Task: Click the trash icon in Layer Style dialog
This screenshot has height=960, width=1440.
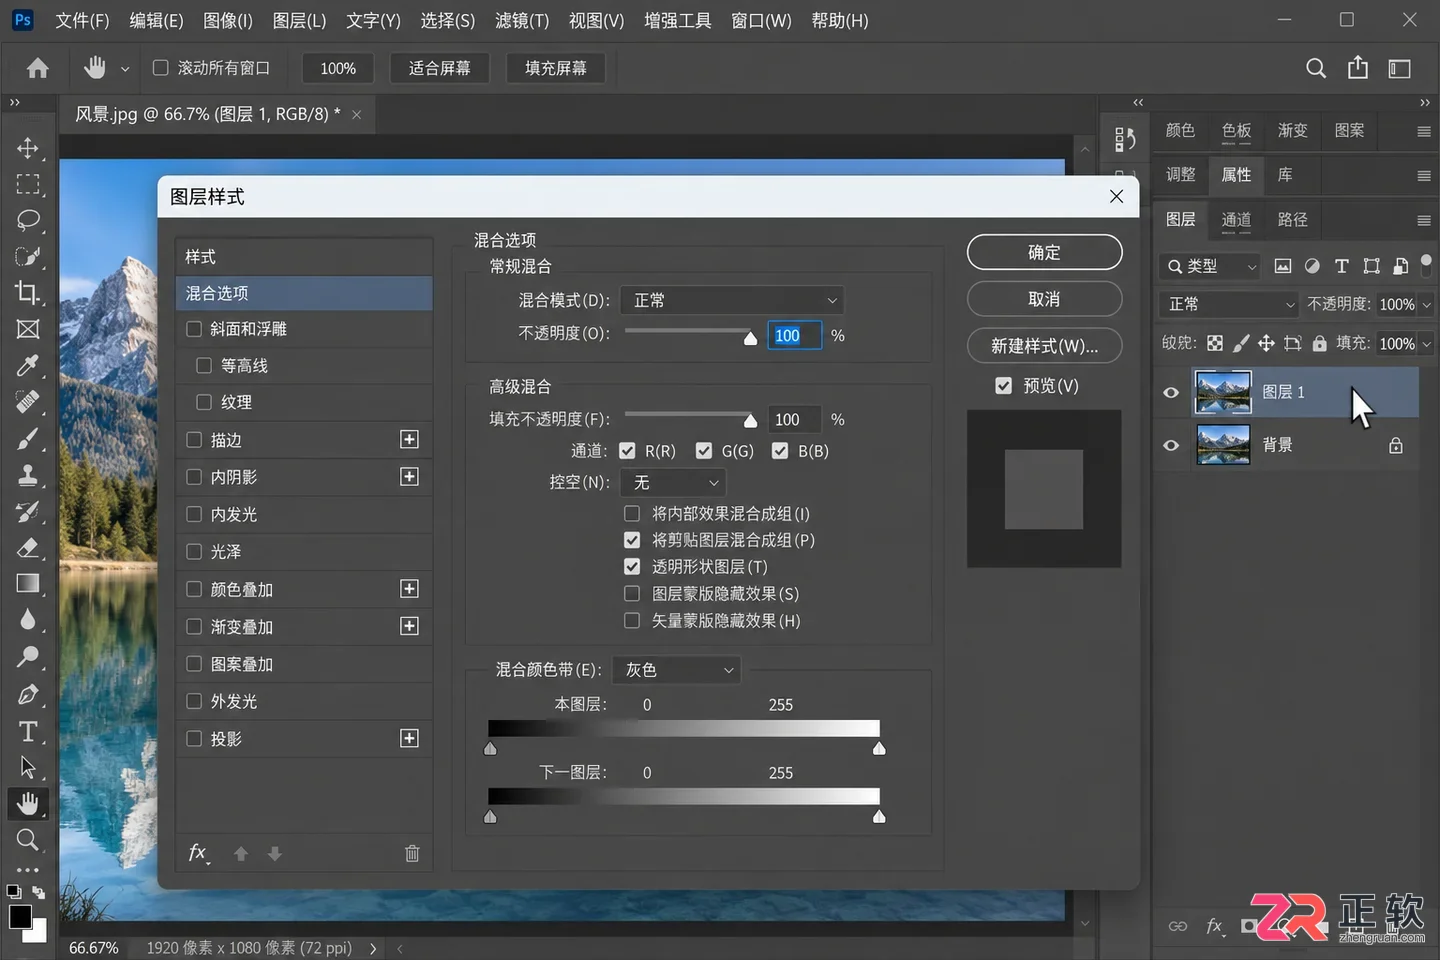Action: pyautogui.click(x=412, y=853)
